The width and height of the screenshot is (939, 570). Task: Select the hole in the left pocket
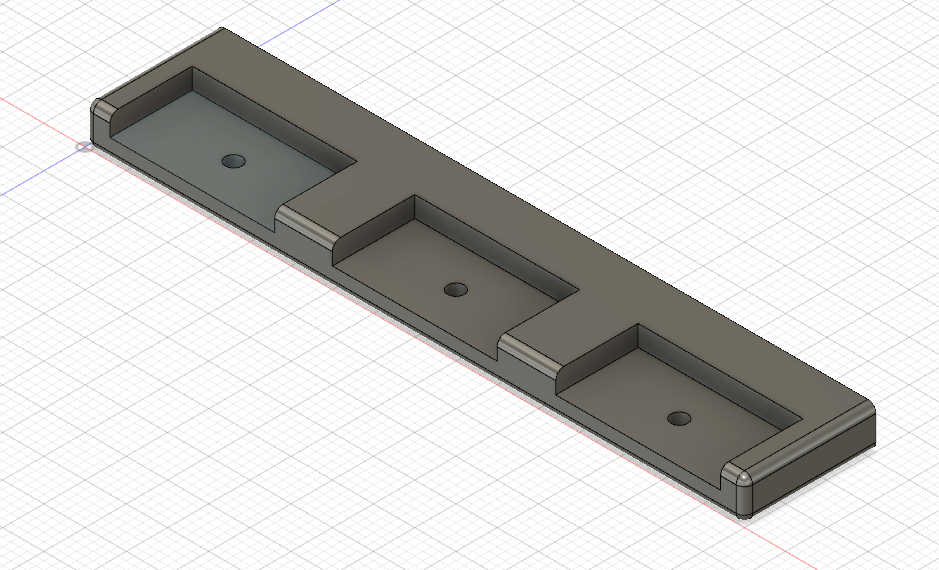pos(233,161)
